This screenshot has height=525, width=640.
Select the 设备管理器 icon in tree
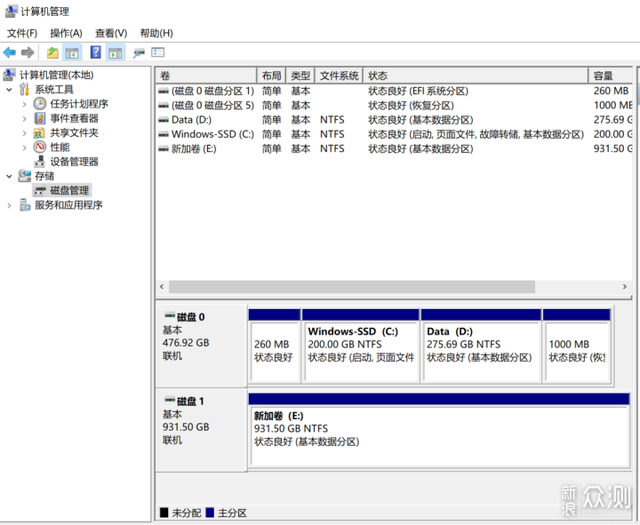tap(40, 162)
